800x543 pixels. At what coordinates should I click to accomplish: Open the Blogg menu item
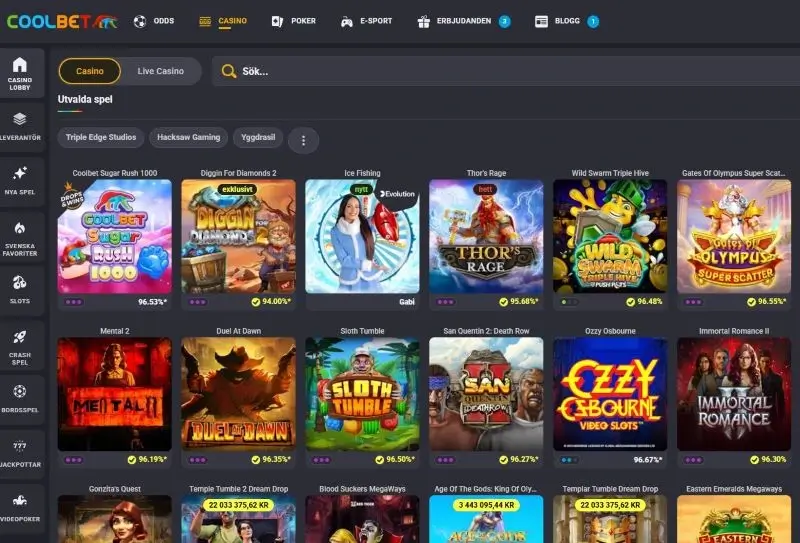[567, 21]
